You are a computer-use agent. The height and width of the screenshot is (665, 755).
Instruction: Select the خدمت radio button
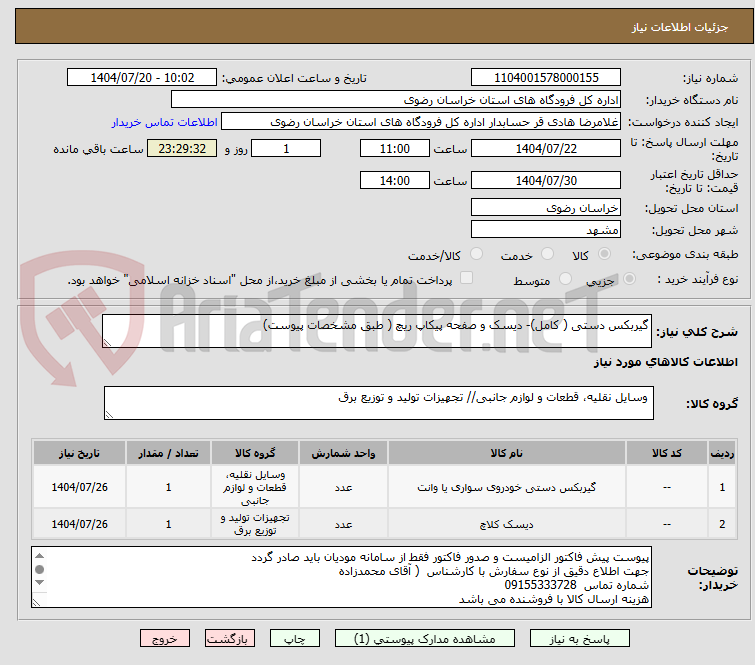(x=547, y=254)
